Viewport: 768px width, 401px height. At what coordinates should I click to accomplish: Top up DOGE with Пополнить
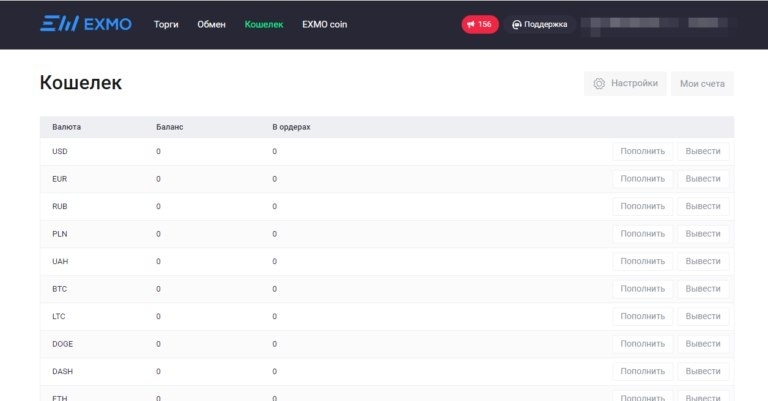(643, 344)
